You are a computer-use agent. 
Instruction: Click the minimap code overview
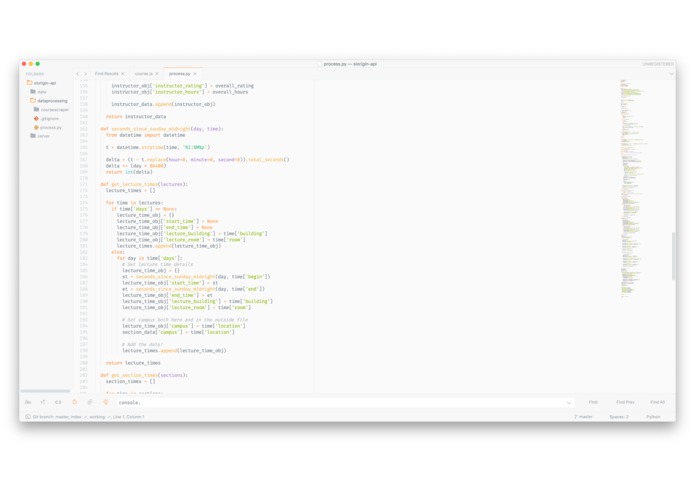click(x=634, y=188)
